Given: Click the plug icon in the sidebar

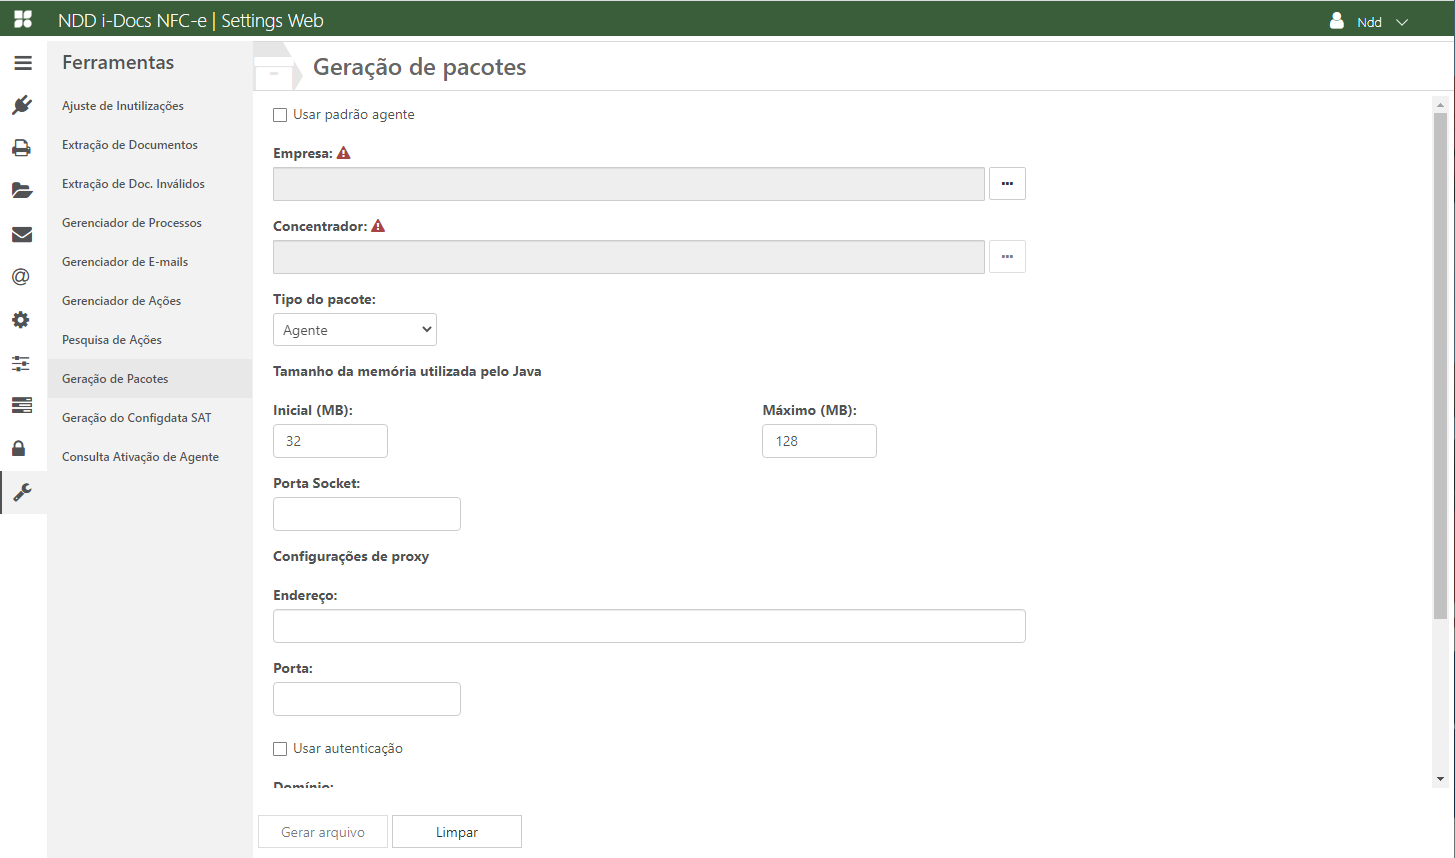Looking at the screenshot, I should point(22,105).
